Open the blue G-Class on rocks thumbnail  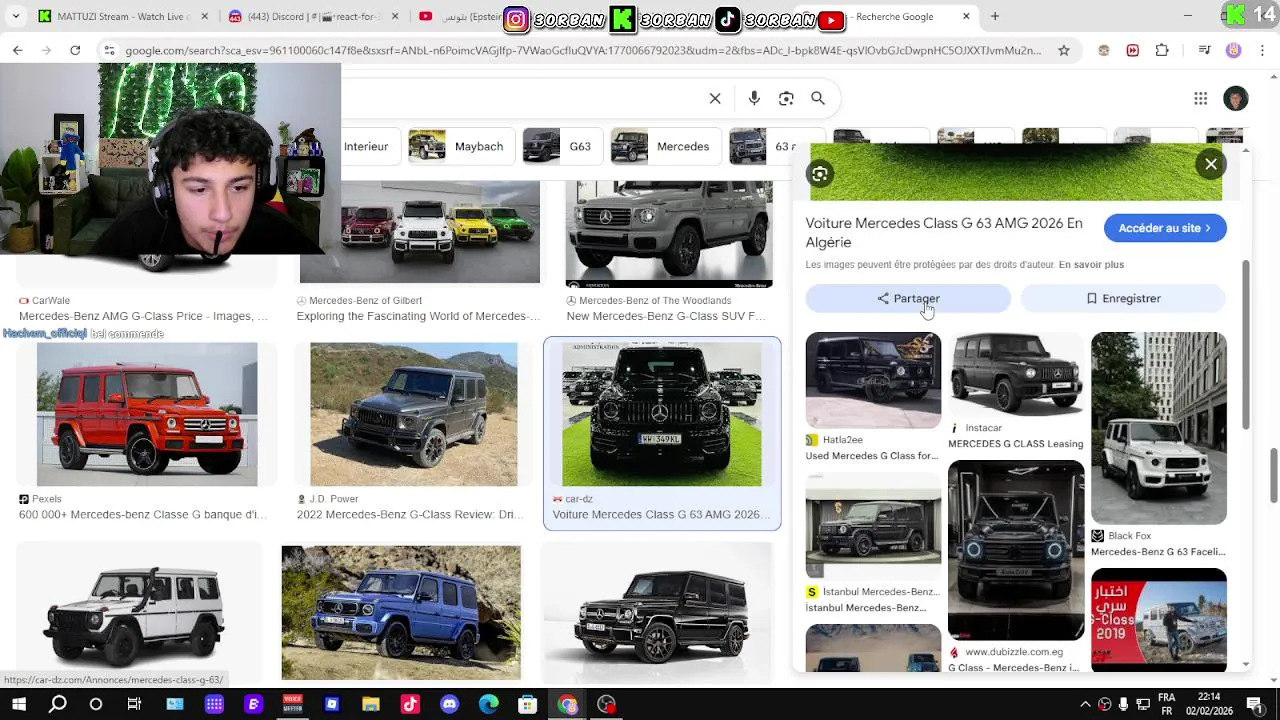(401, 612)
